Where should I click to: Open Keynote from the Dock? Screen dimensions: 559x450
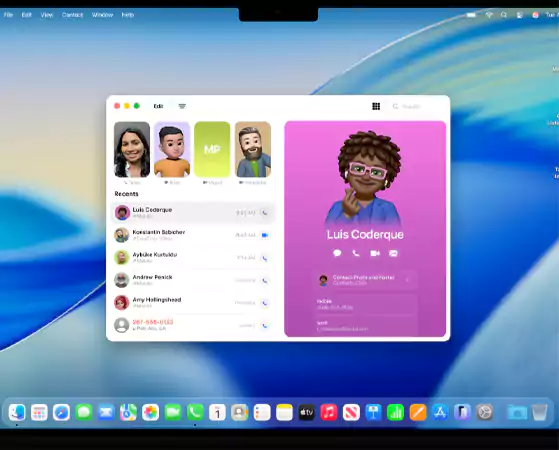click(x=373, y=413)
